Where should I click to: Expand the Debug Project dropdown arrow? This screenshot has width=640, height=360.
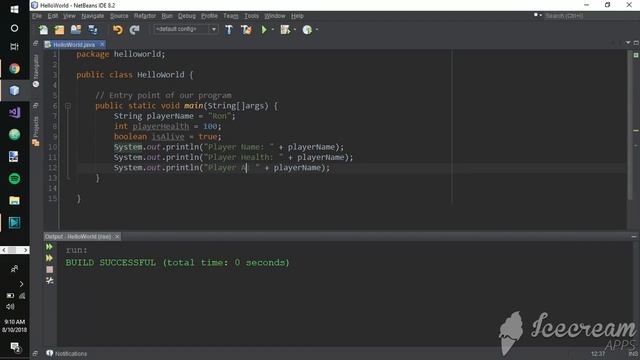click(295, 29)
